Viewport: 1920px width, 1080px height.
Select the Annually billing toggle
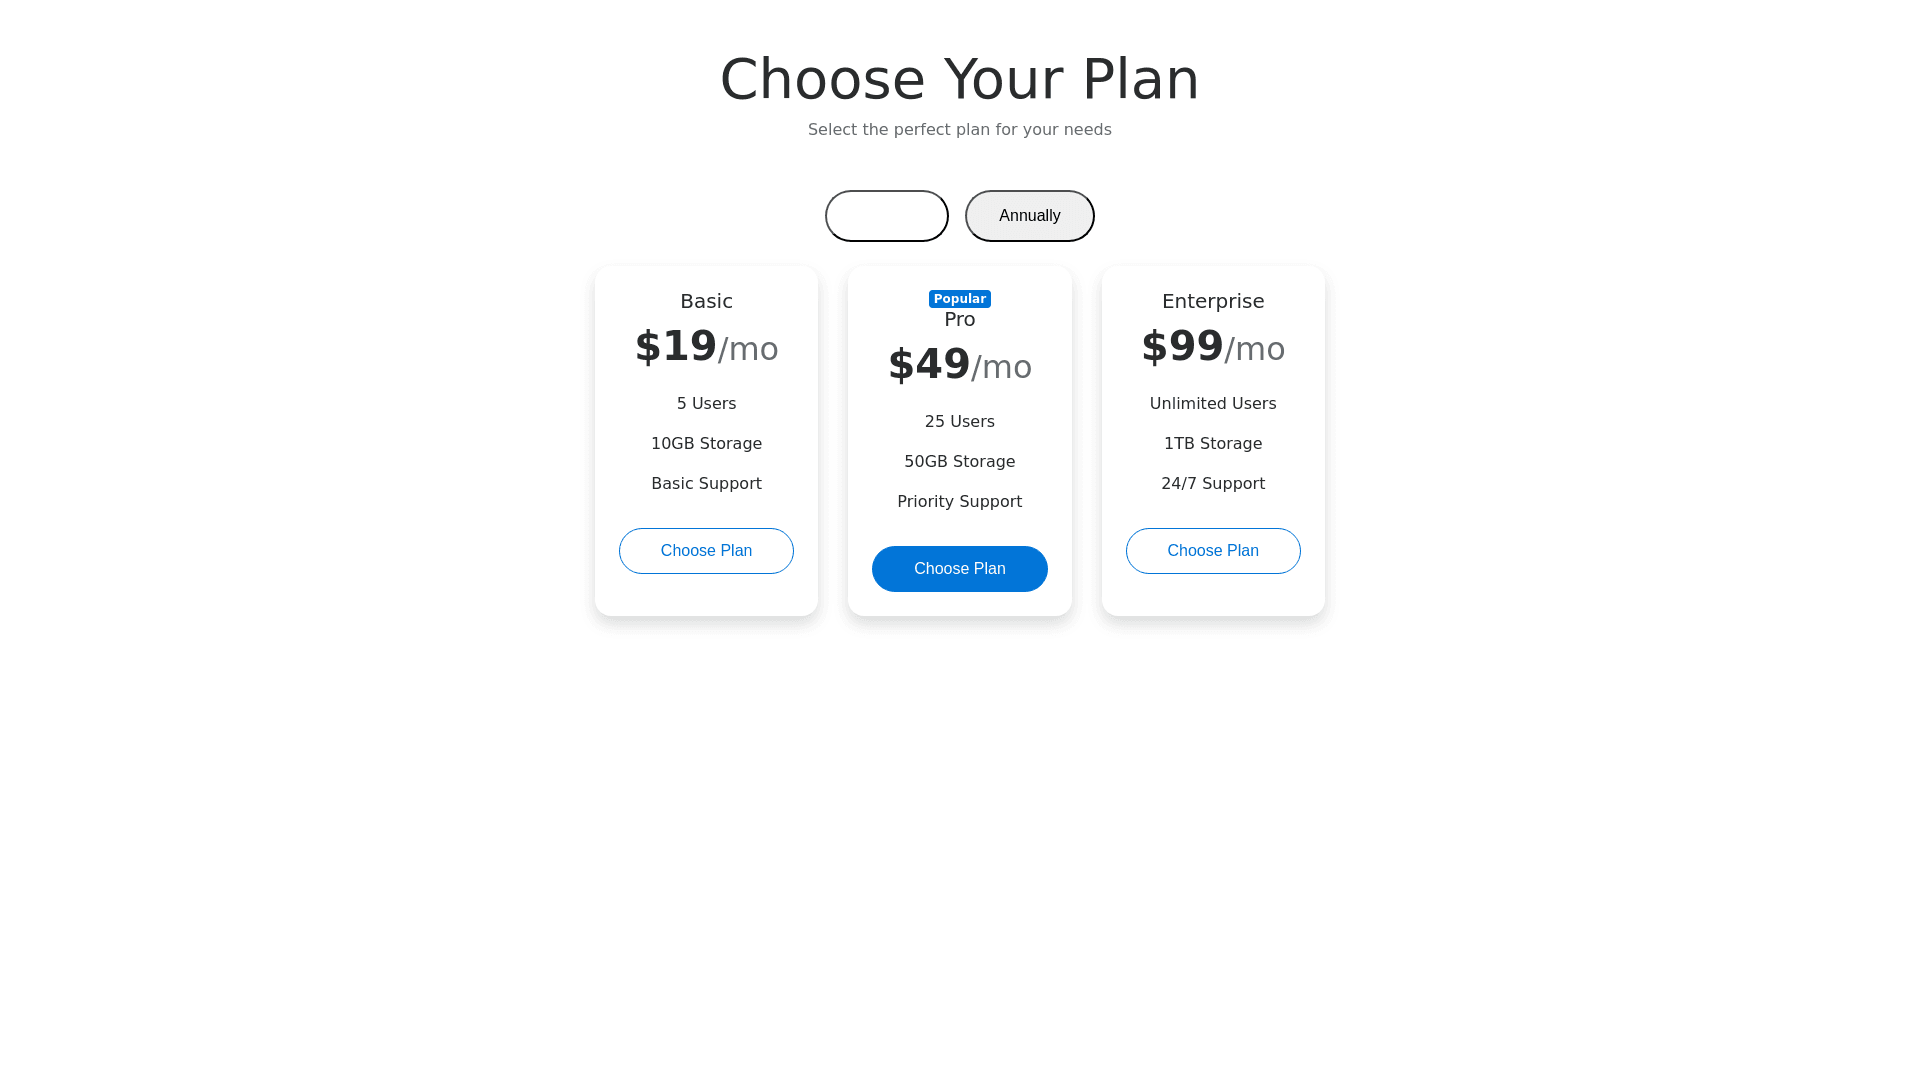point(1029,216)
